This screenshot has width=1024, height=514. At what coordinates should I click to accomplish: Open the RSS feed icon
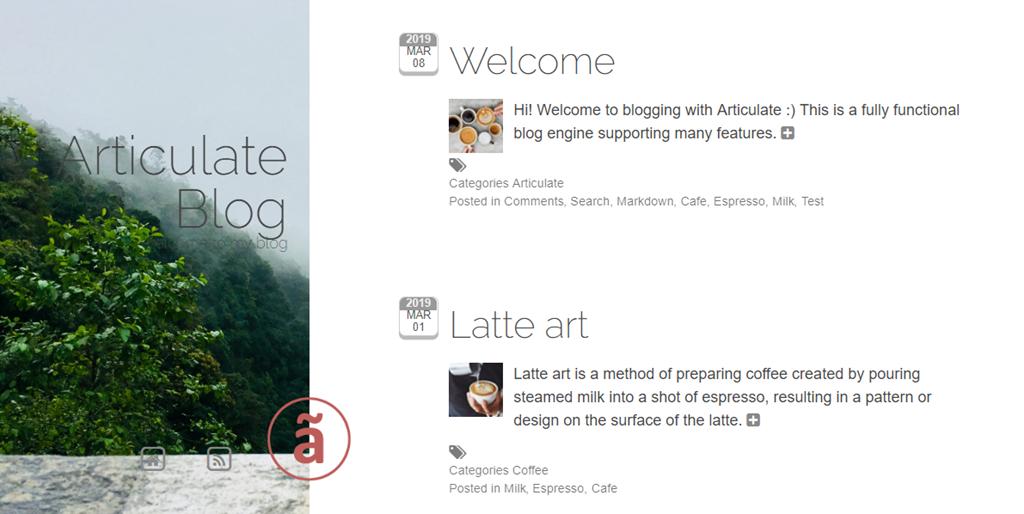219,459
